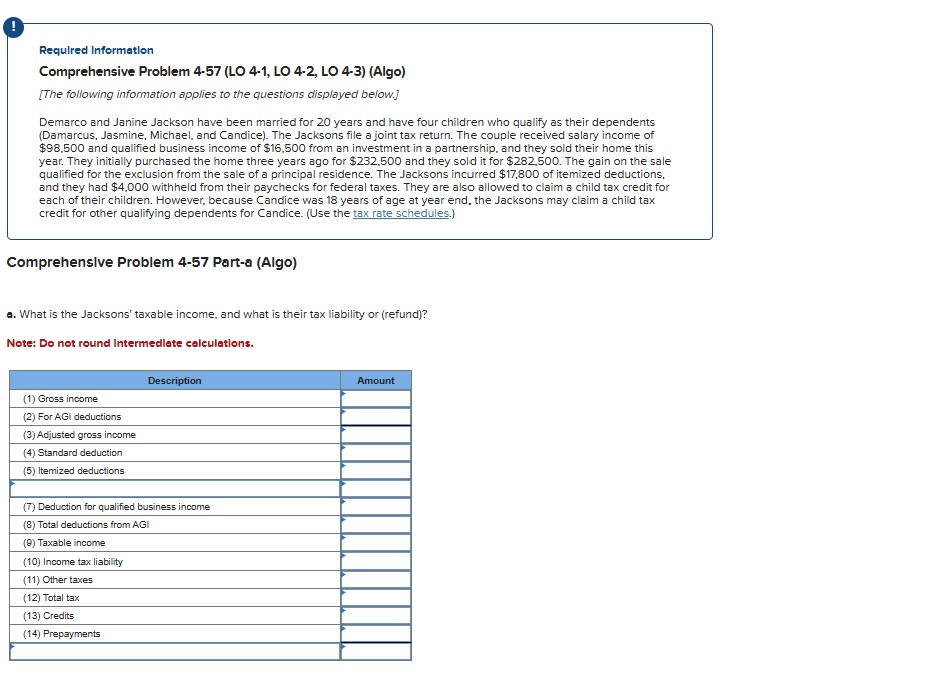Select the Other taxes amount field

click(x=378, y=579)
